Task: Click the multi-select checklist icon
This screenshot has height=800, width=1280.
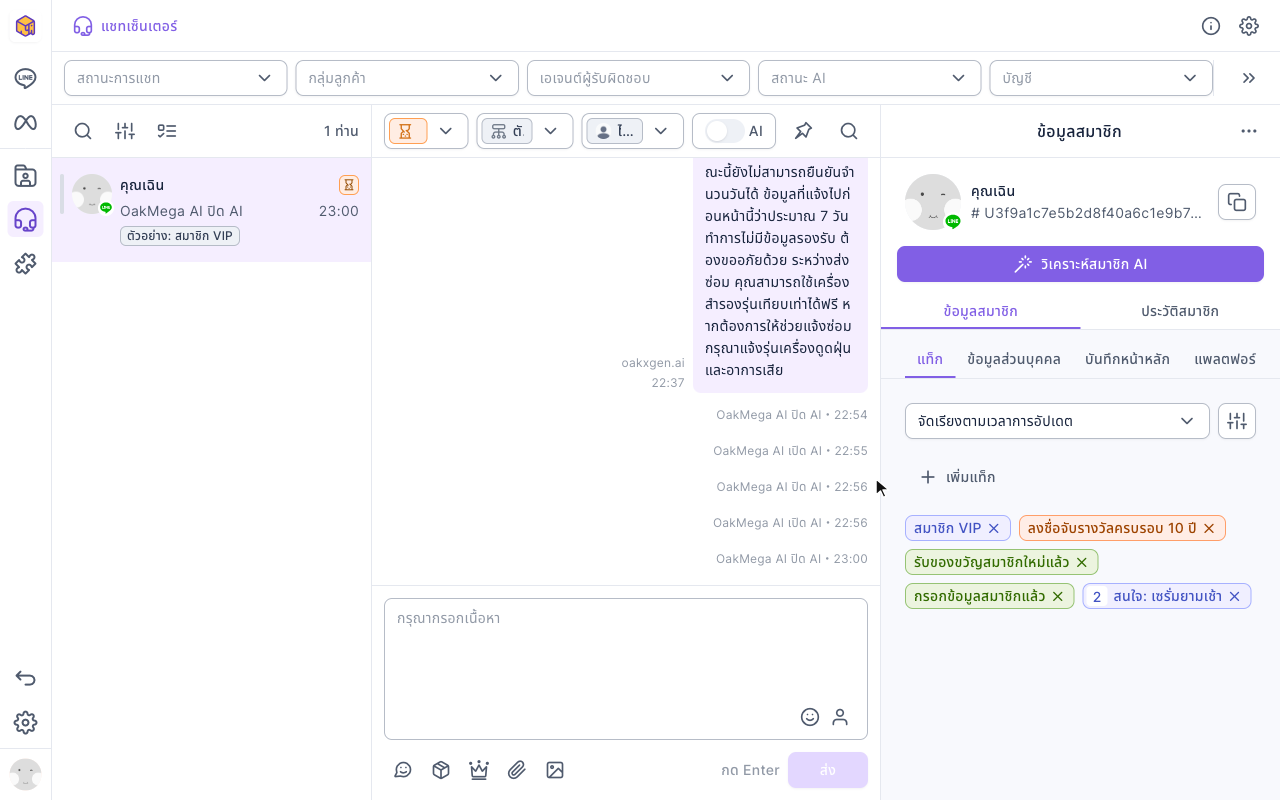Action: pyautogui.click(x=167, y=131)
